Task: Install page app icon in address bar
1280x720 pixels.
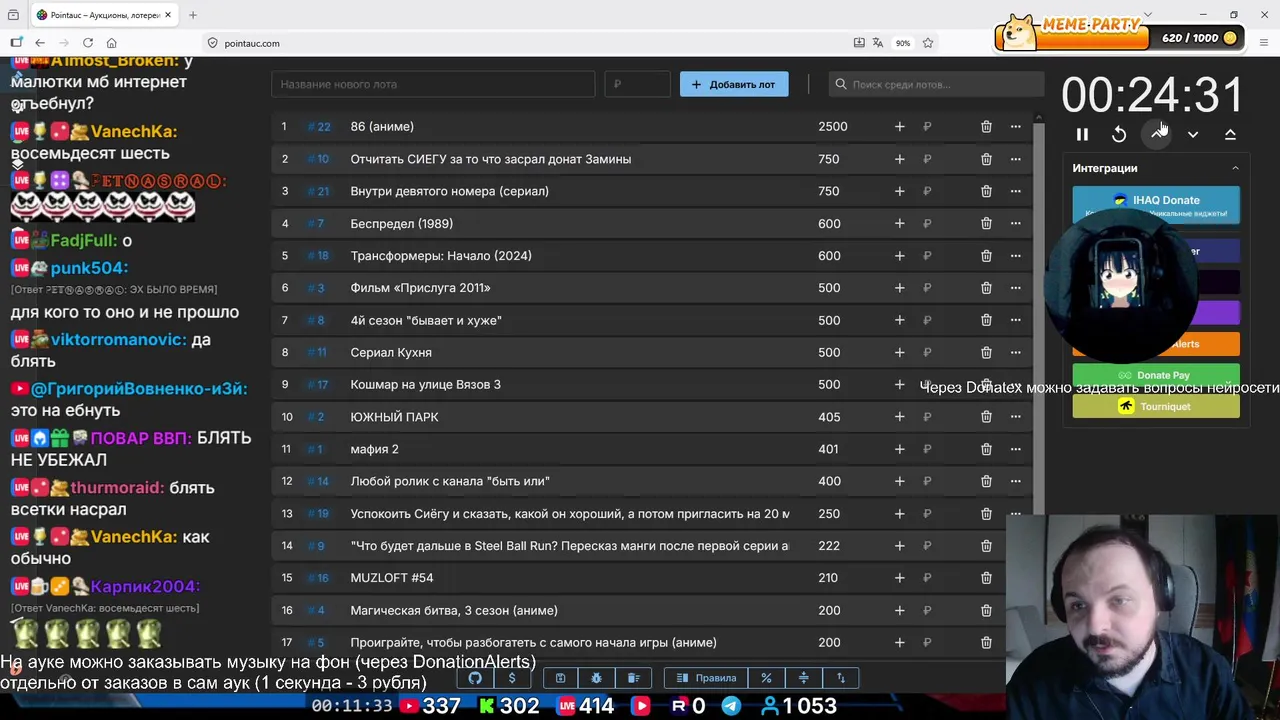Action: [x=859, y=43]
